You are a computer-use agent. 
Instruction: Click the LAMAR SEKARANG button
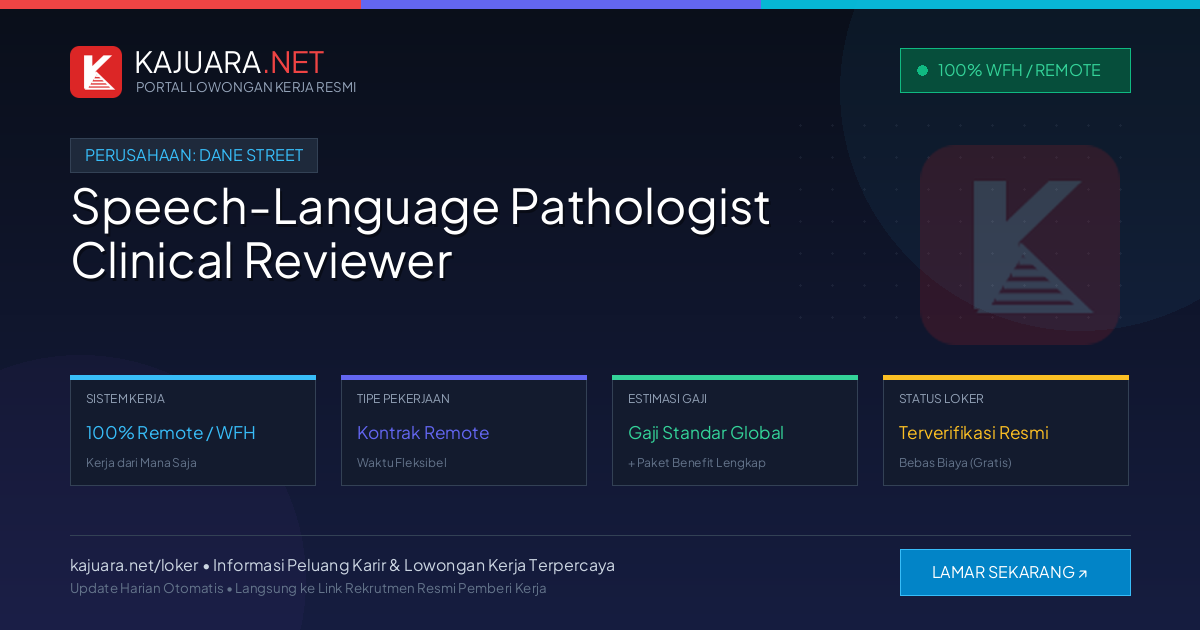[1015, 572]
